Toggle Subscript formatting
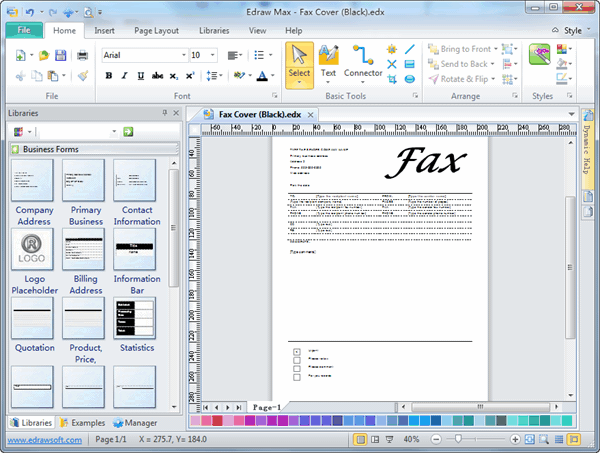The height and width of the screenshot is (453, 600). point(173,76)
